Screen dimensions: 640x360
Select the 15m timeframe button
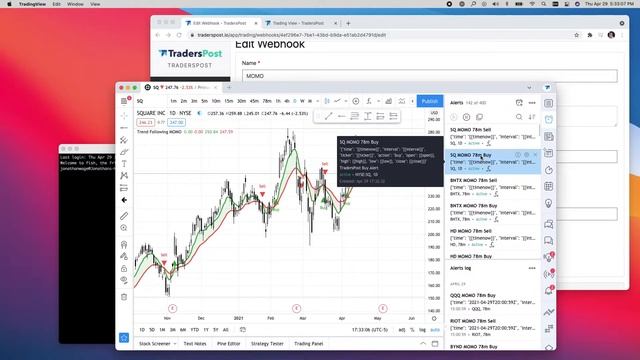coord(229,101)
